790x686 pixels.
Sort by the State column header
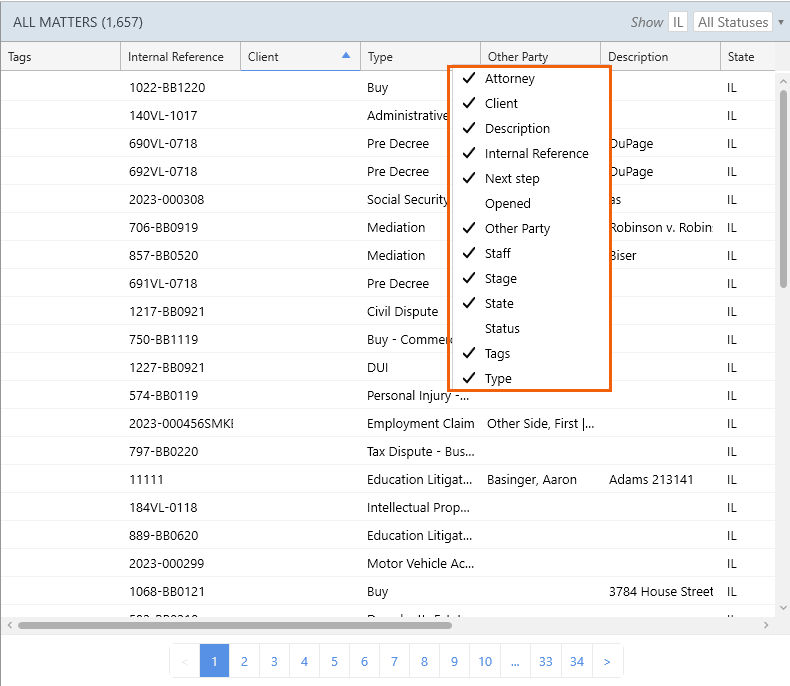748,56
